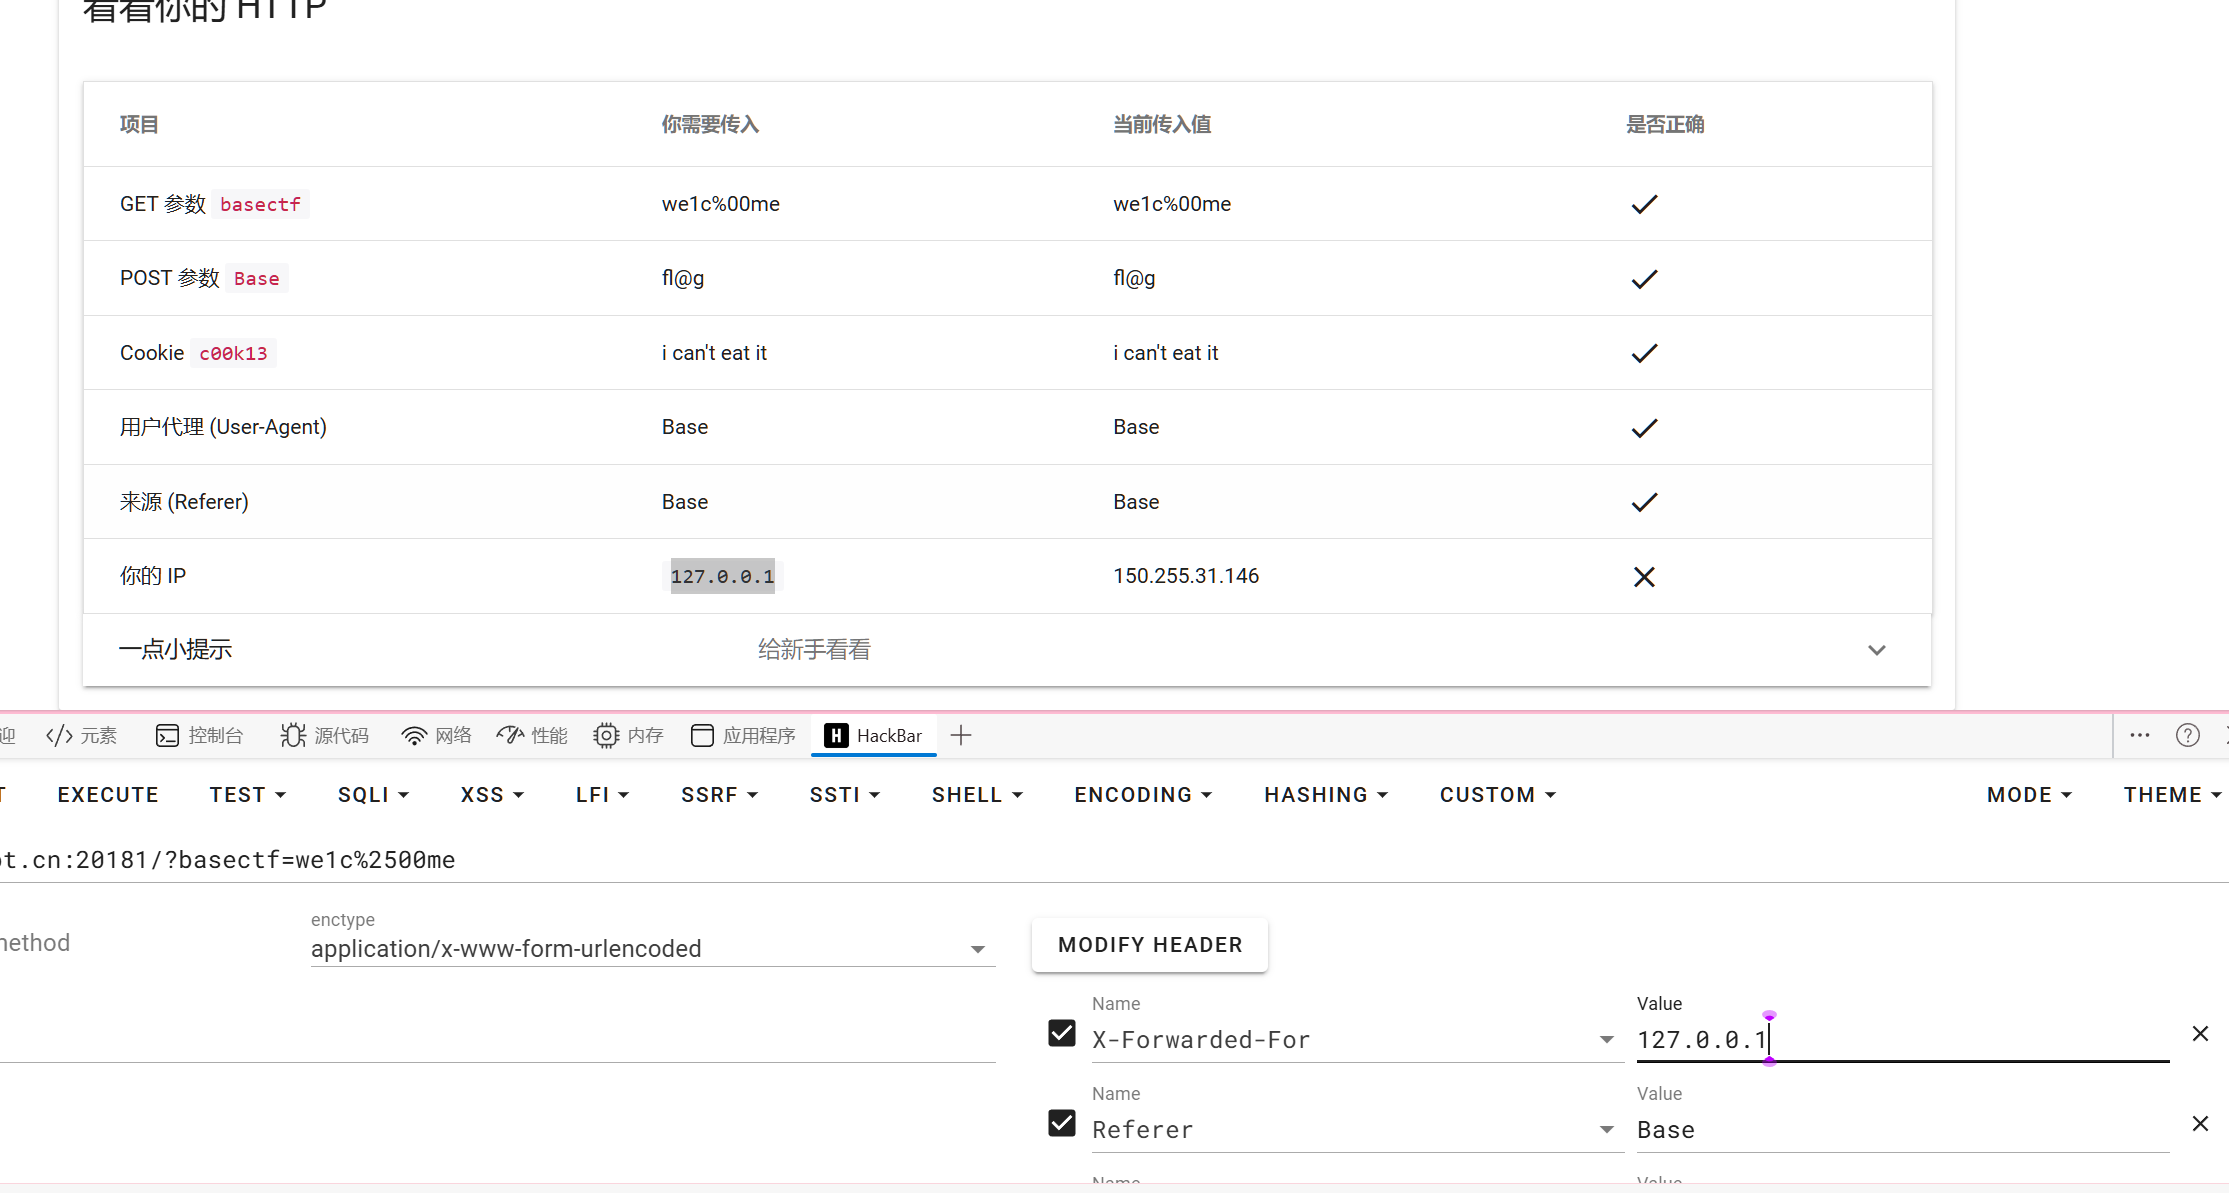The image size is (2229, 1193).
Task: Open the Performance (性能) gauge icon tab
Action: tap(532, 736)
